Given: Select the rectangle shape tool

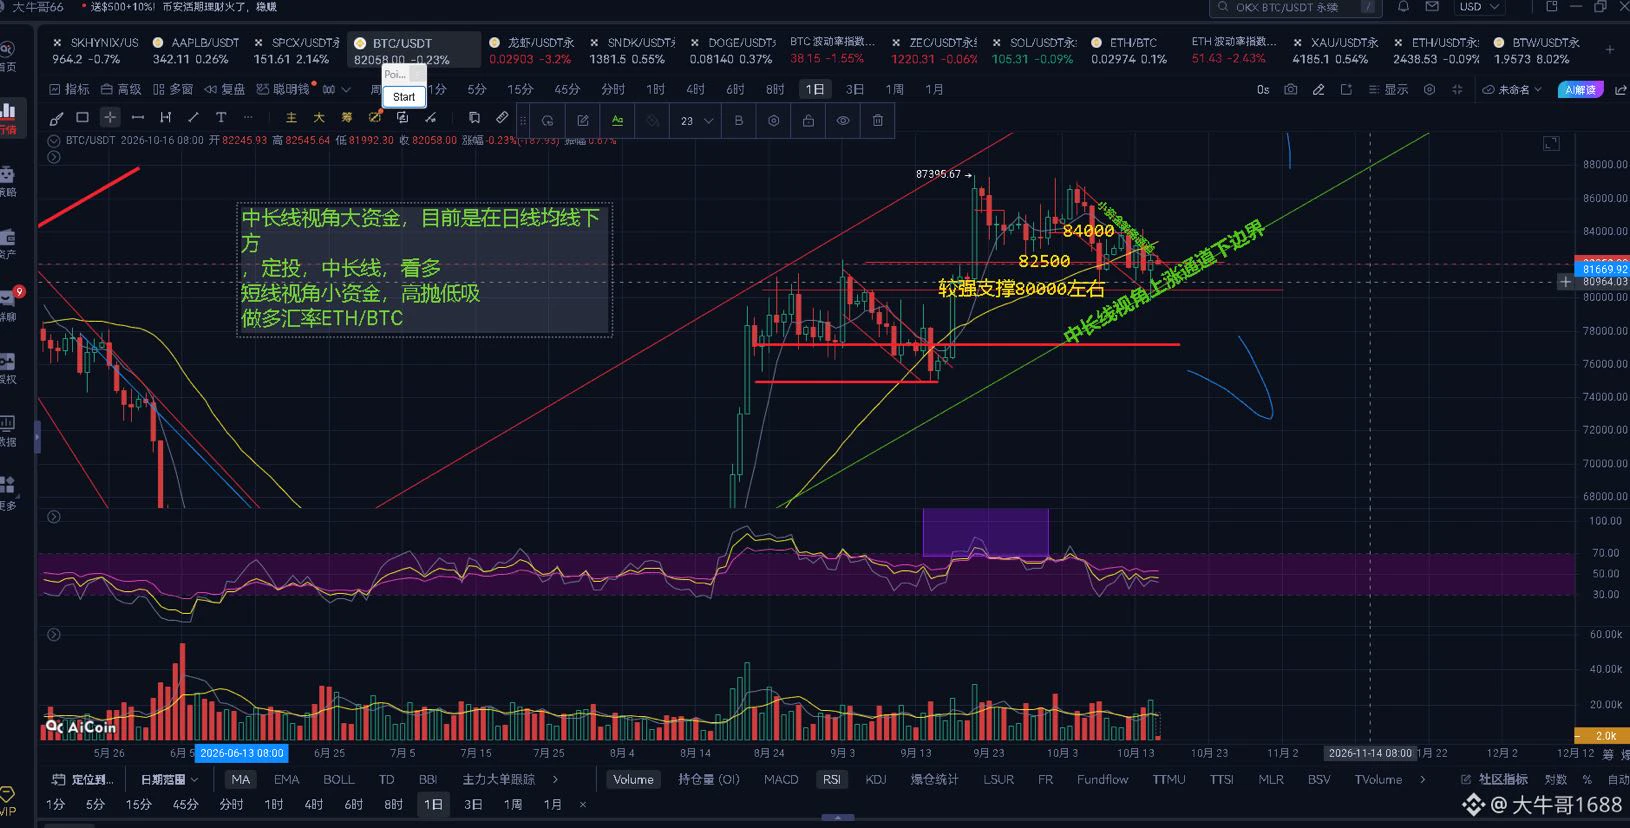Looking at the screenshot, I should click(83, 118).
